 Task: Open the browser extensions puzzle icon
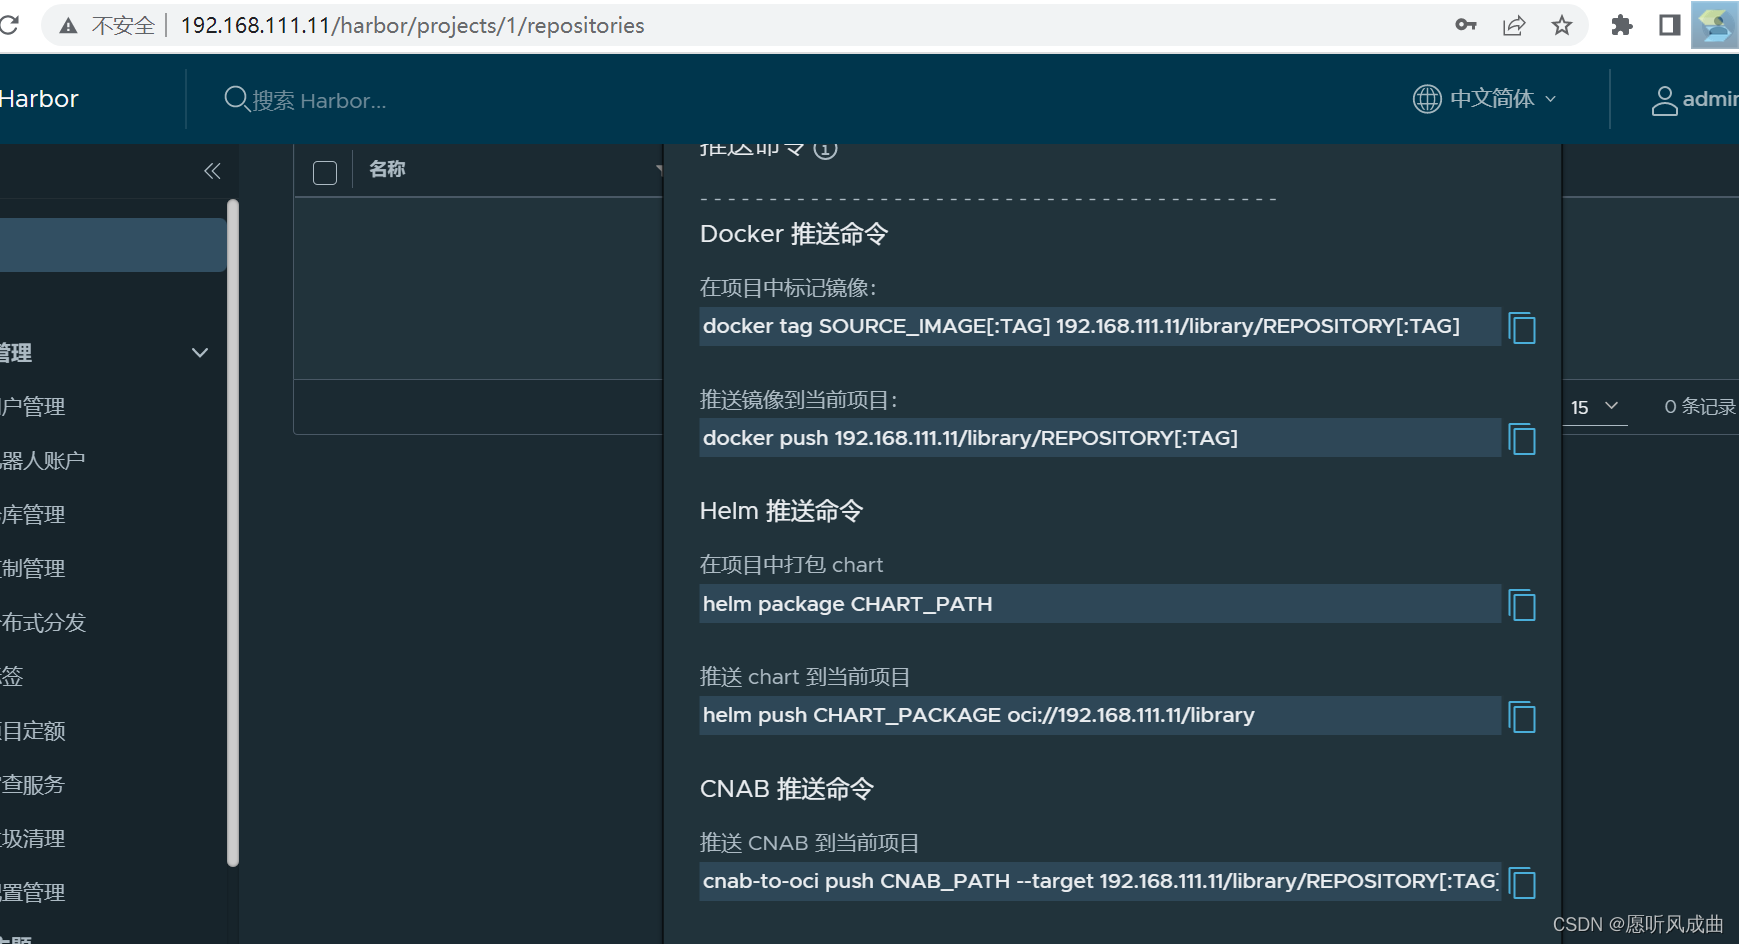[x=1622, y=25]
